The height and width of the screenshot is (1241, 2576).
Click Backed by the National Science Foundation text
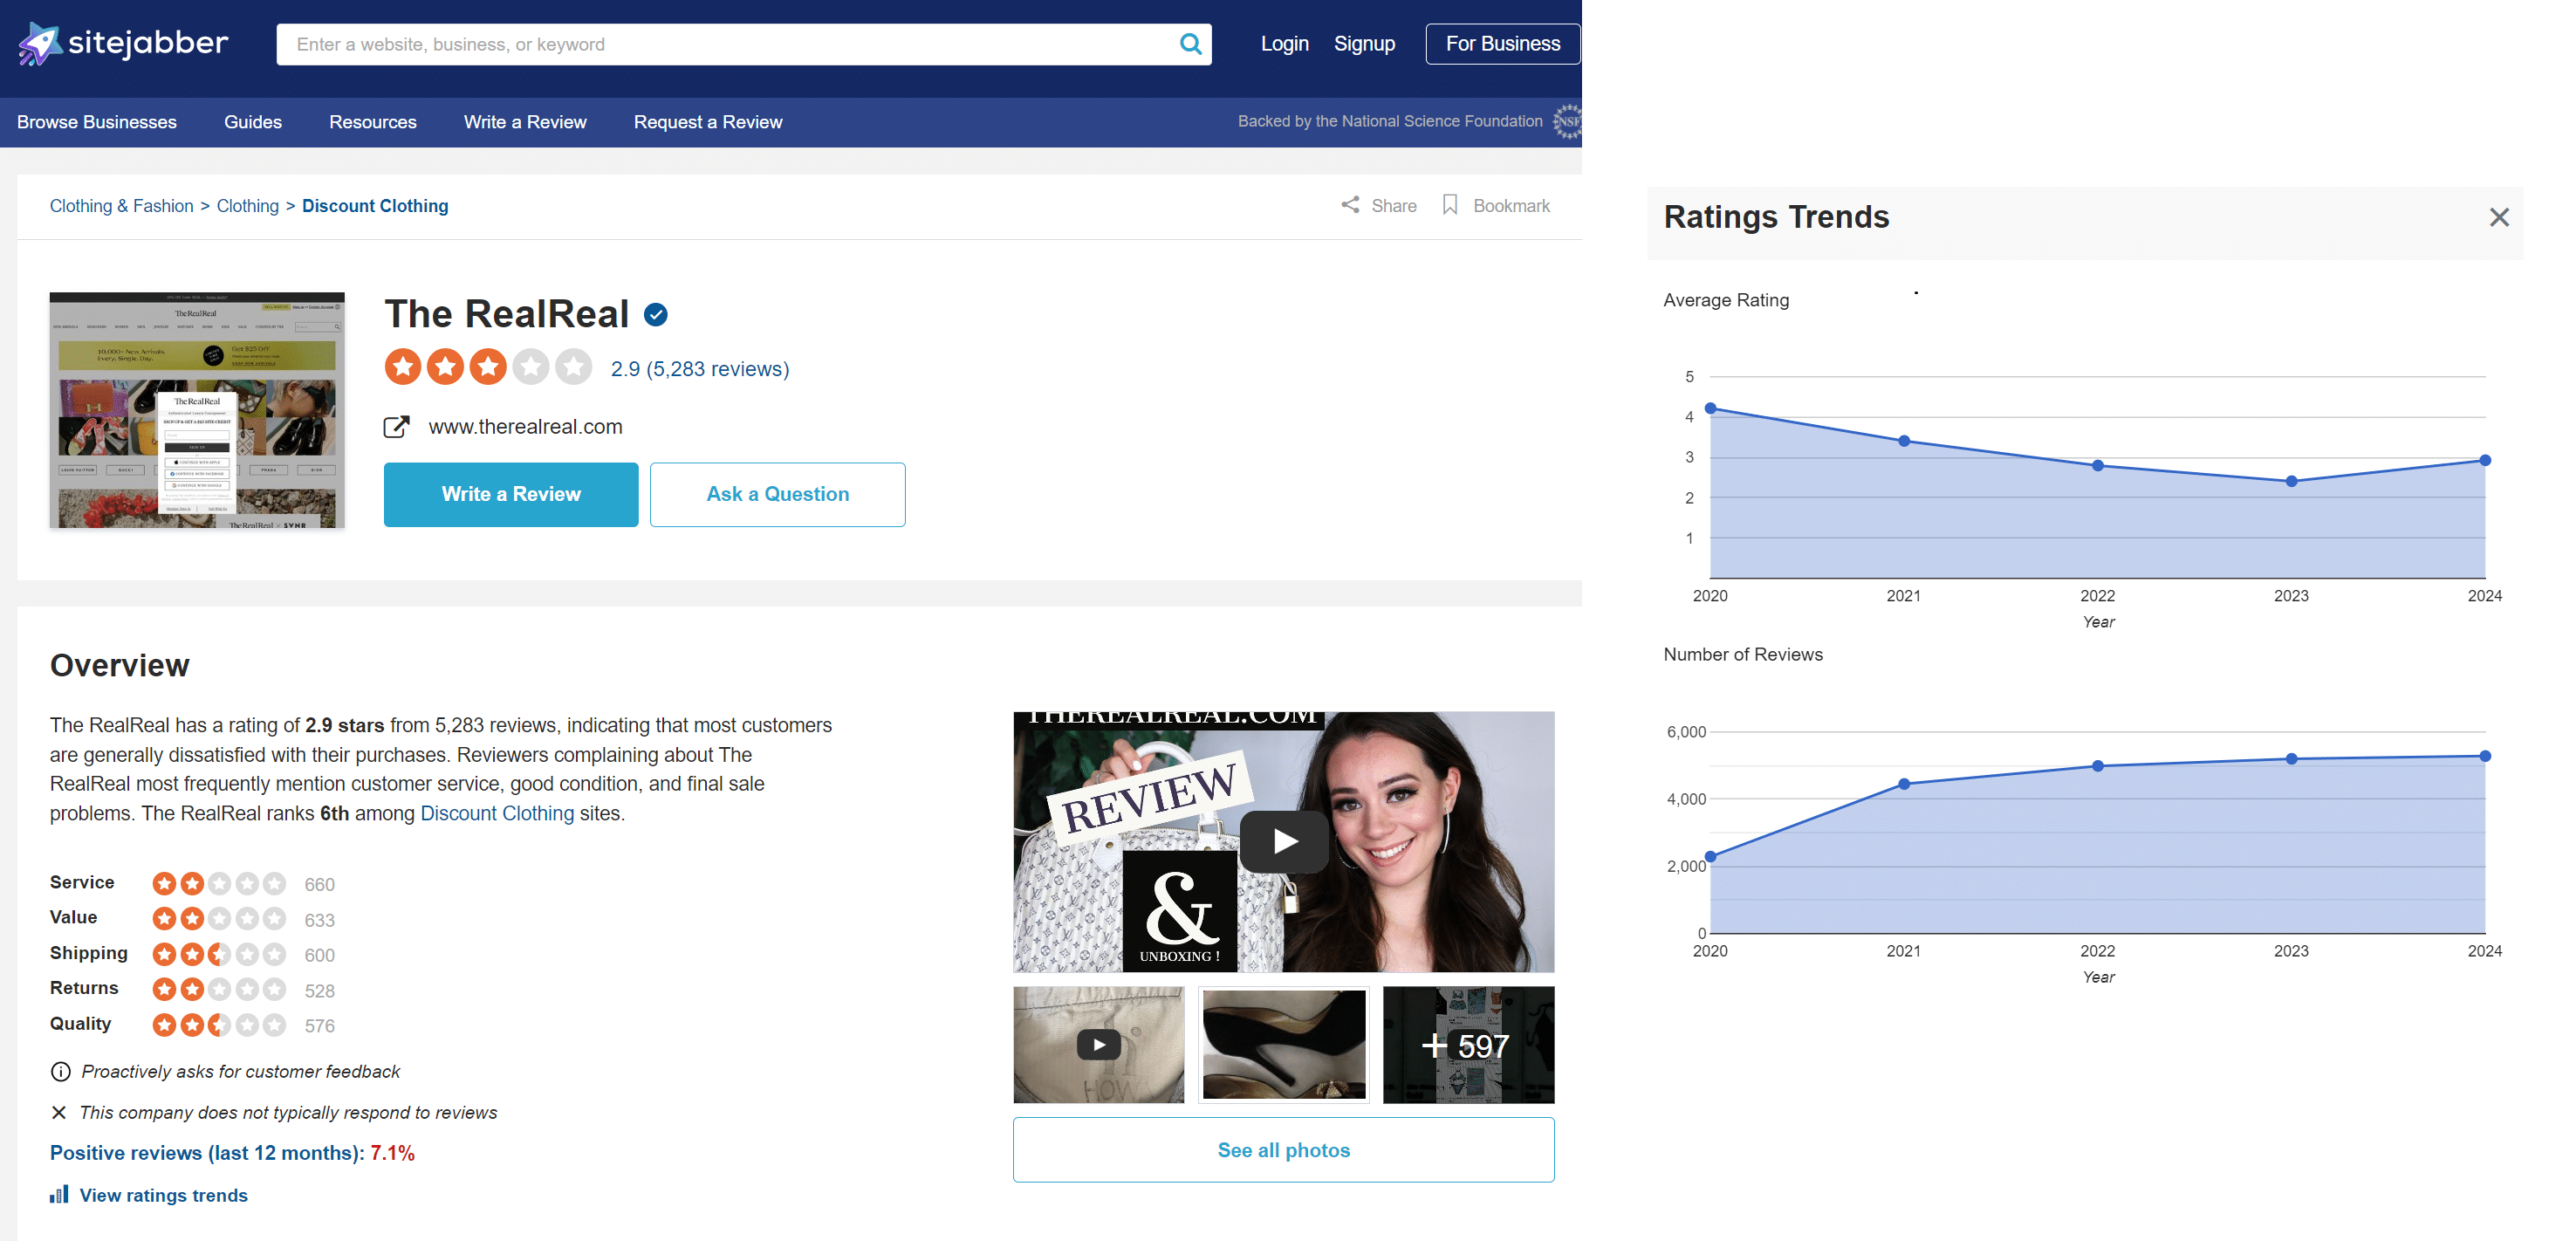[x=1390, y=121]
